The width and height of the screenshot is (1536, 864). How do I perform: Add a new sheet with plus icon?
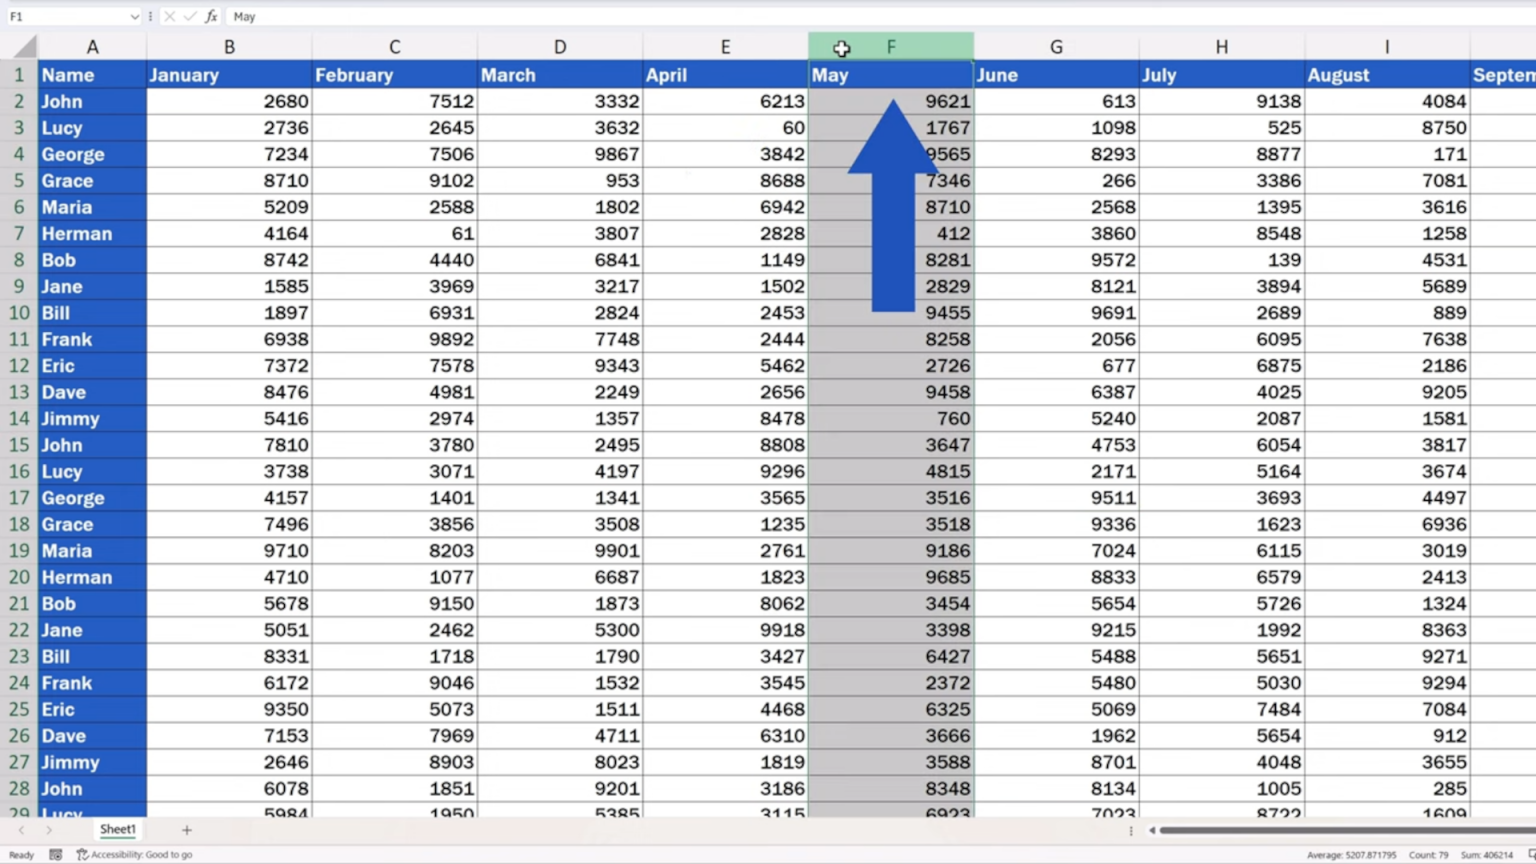tap(186, 830)
